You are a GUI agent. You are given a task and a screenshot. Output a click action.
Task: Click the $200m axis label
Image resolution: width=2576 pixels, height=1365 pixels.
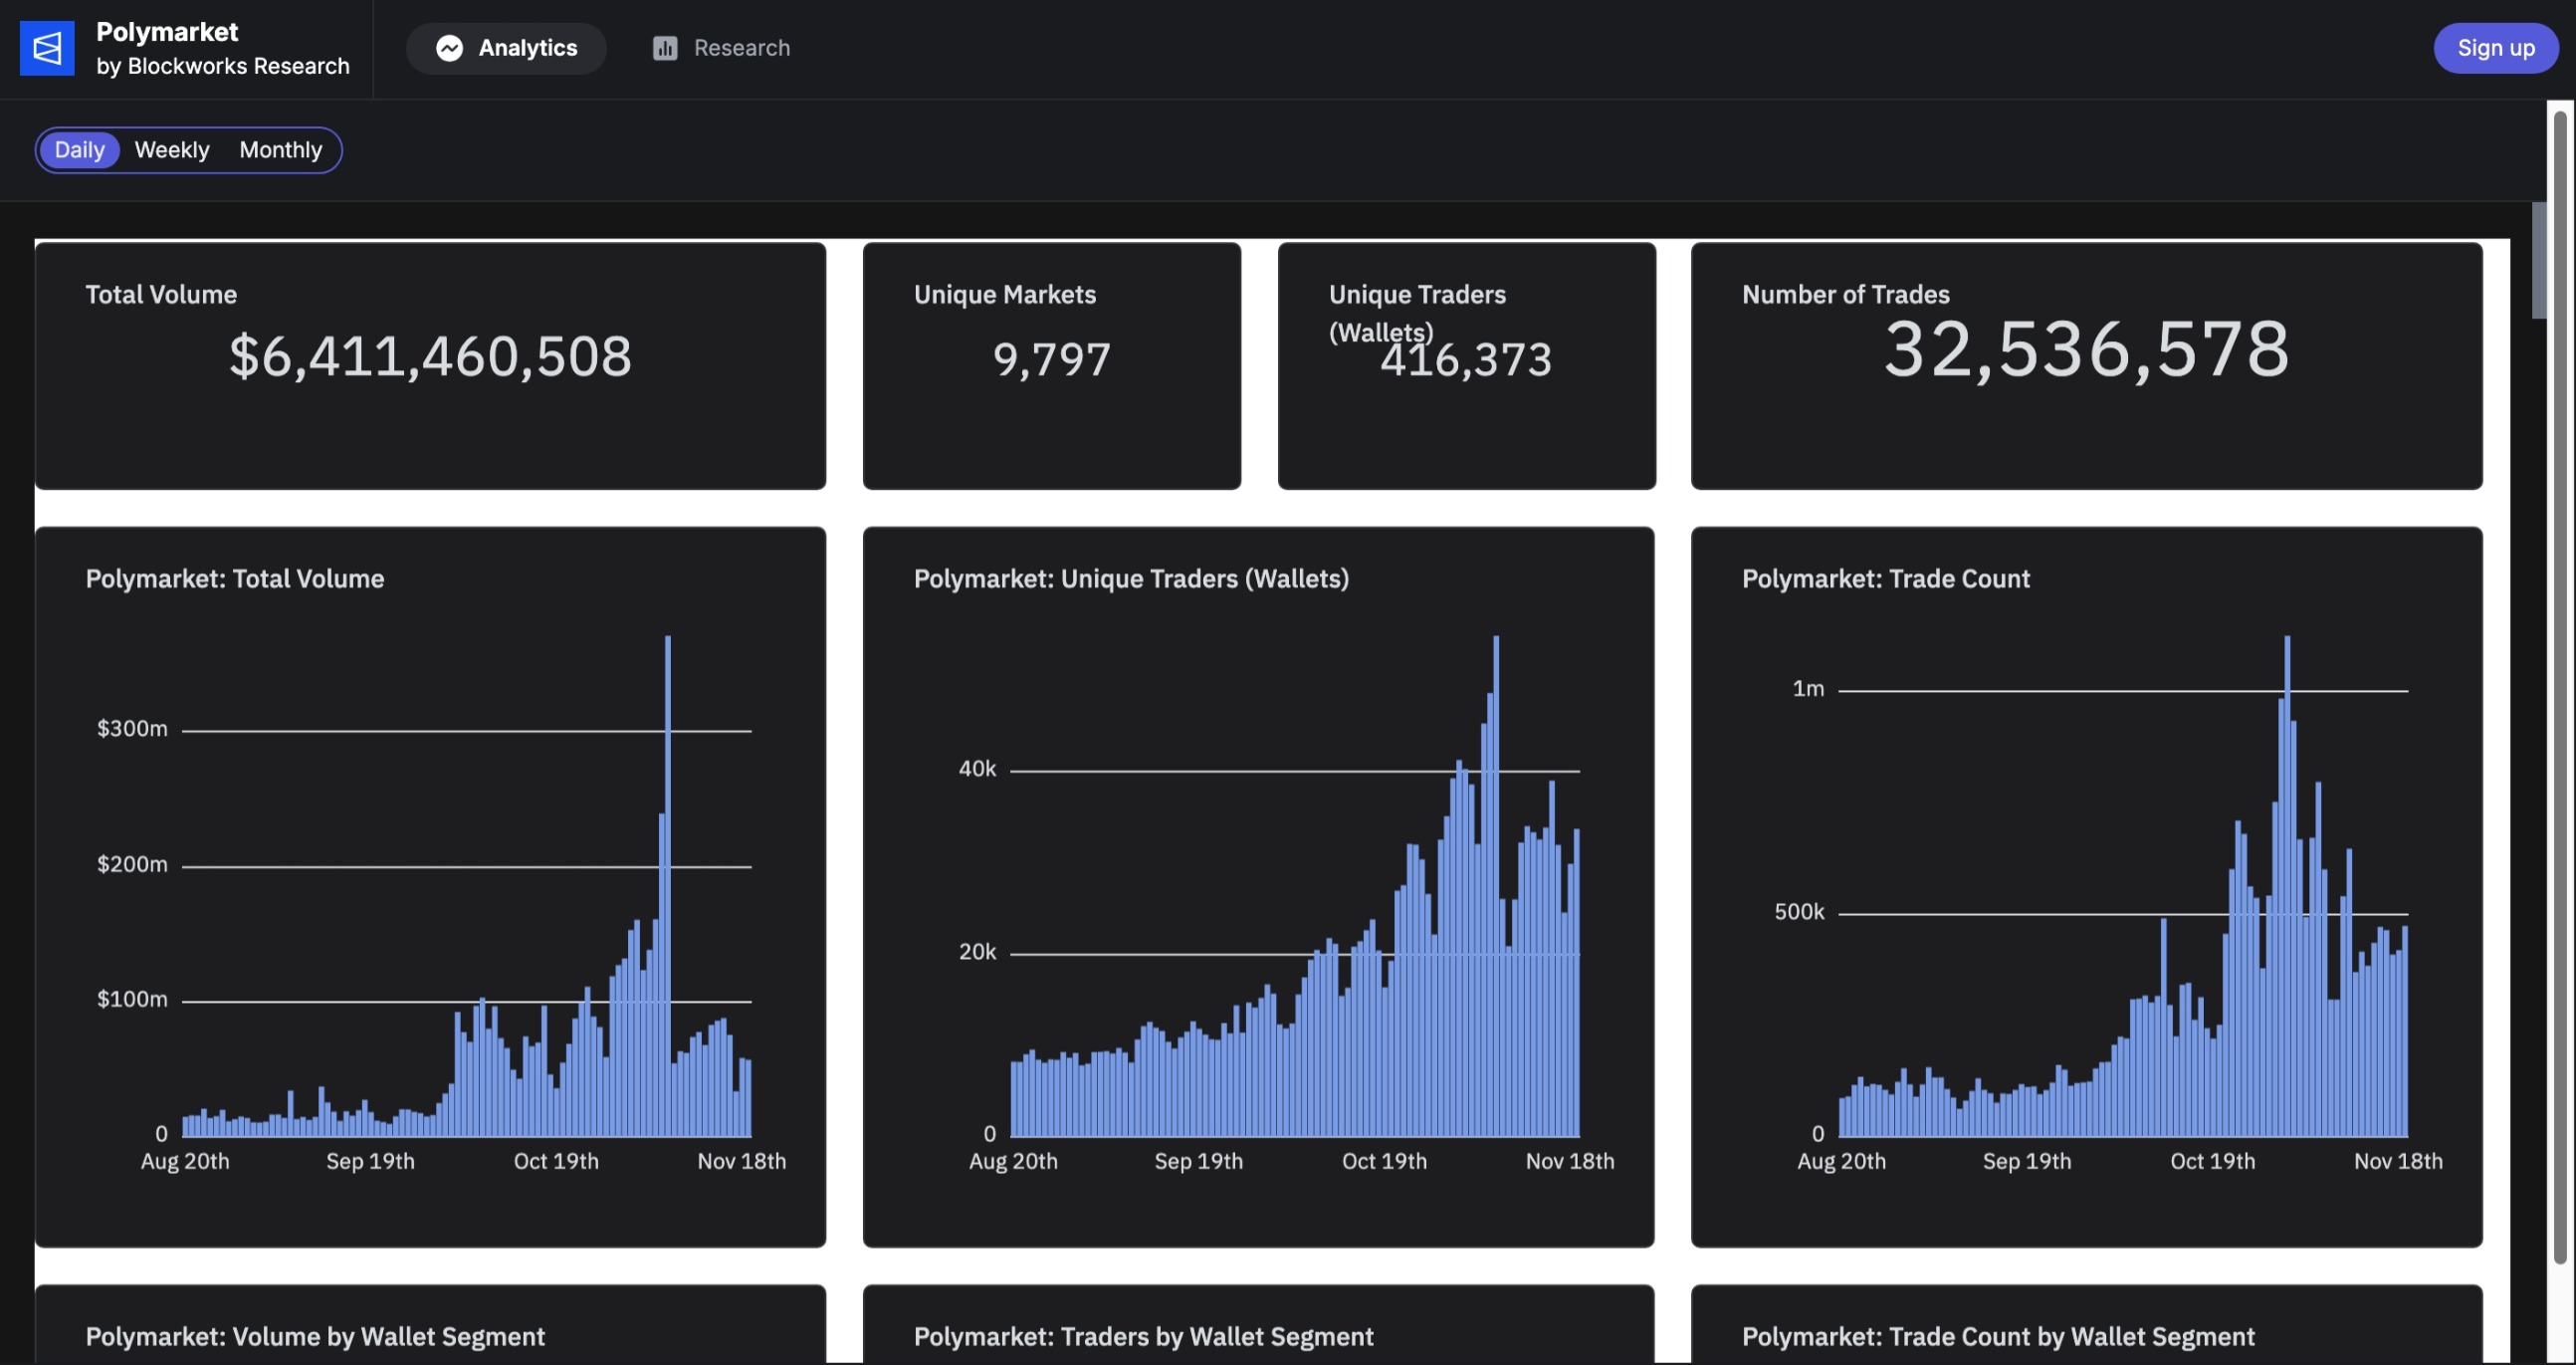coord(132,865)
